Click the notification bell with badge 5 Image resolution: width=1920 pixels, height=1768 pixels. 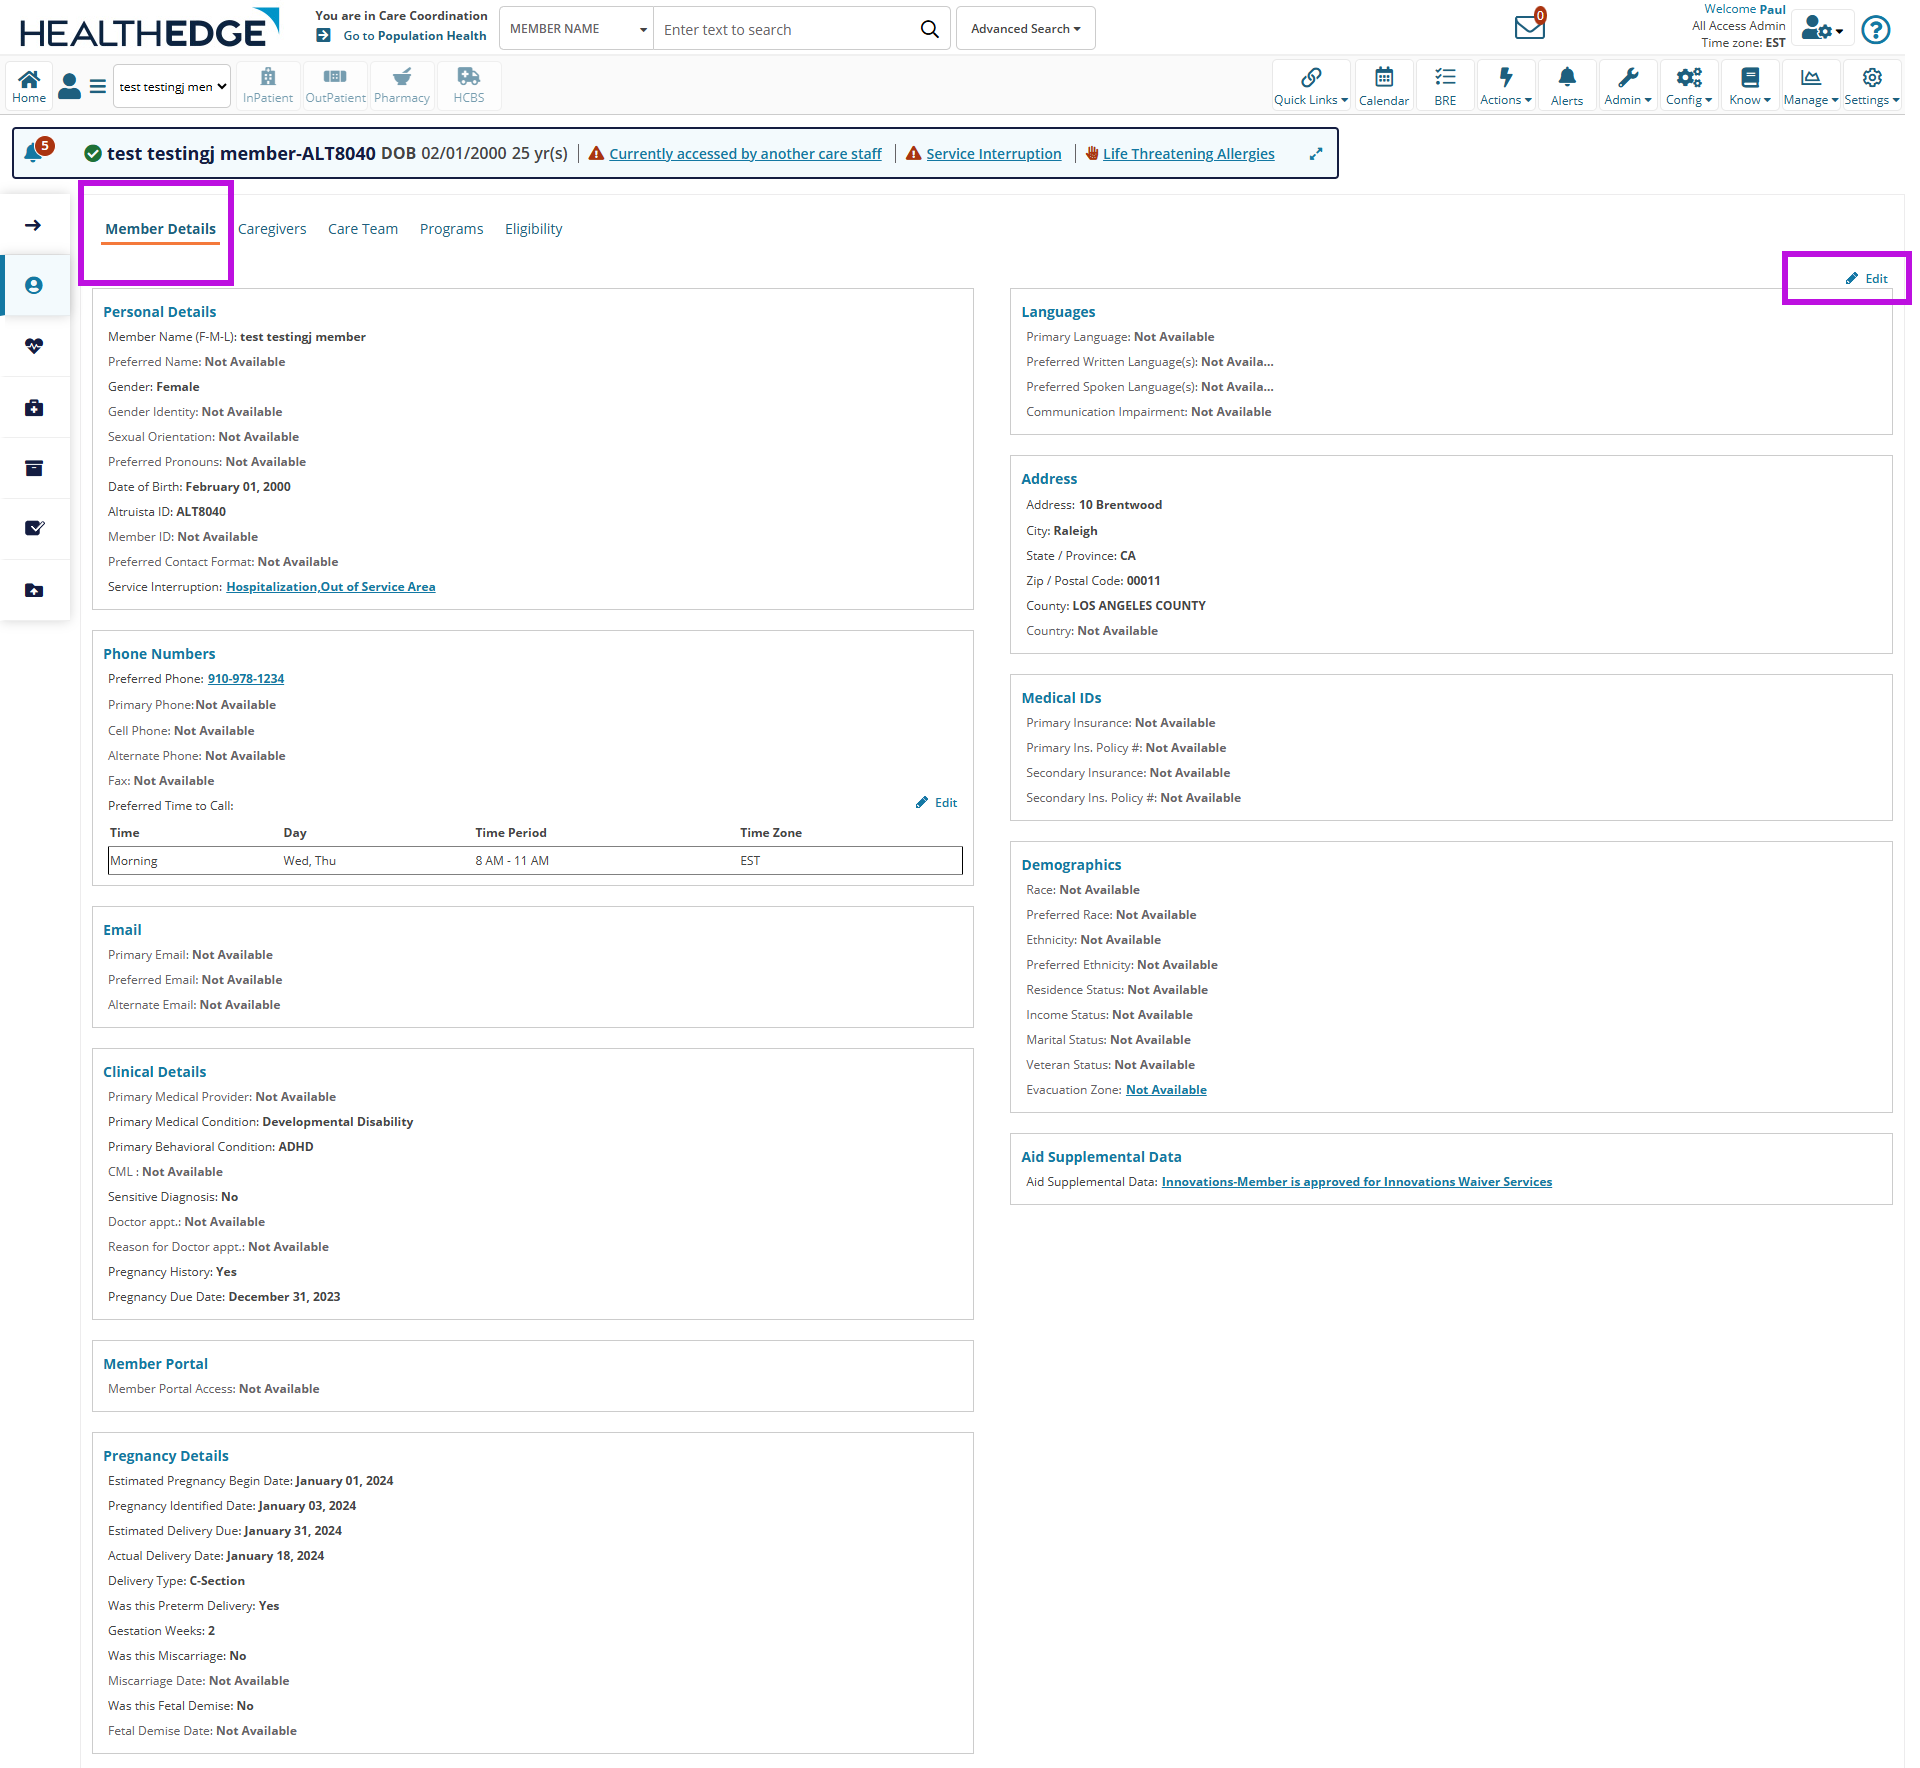(x=35, y=153)
